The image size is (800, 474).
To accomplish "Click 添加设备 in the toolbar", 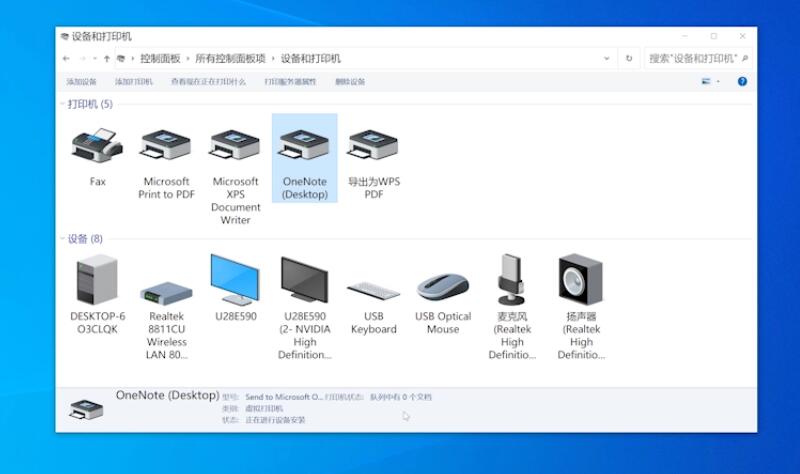I will click(x=81, y=82).
